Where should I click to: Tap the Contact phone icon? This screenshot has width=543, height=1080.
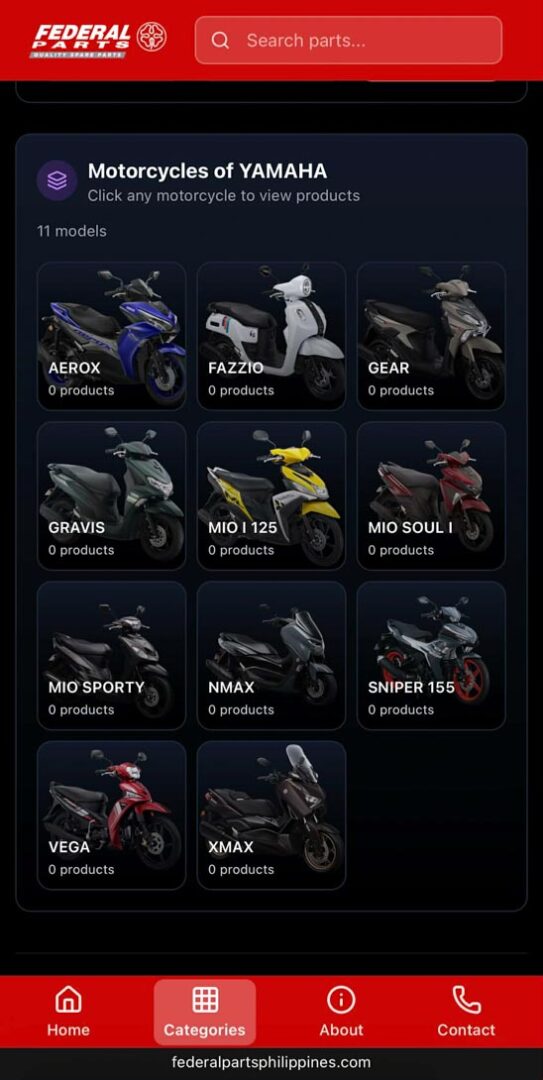pos(466,999)
